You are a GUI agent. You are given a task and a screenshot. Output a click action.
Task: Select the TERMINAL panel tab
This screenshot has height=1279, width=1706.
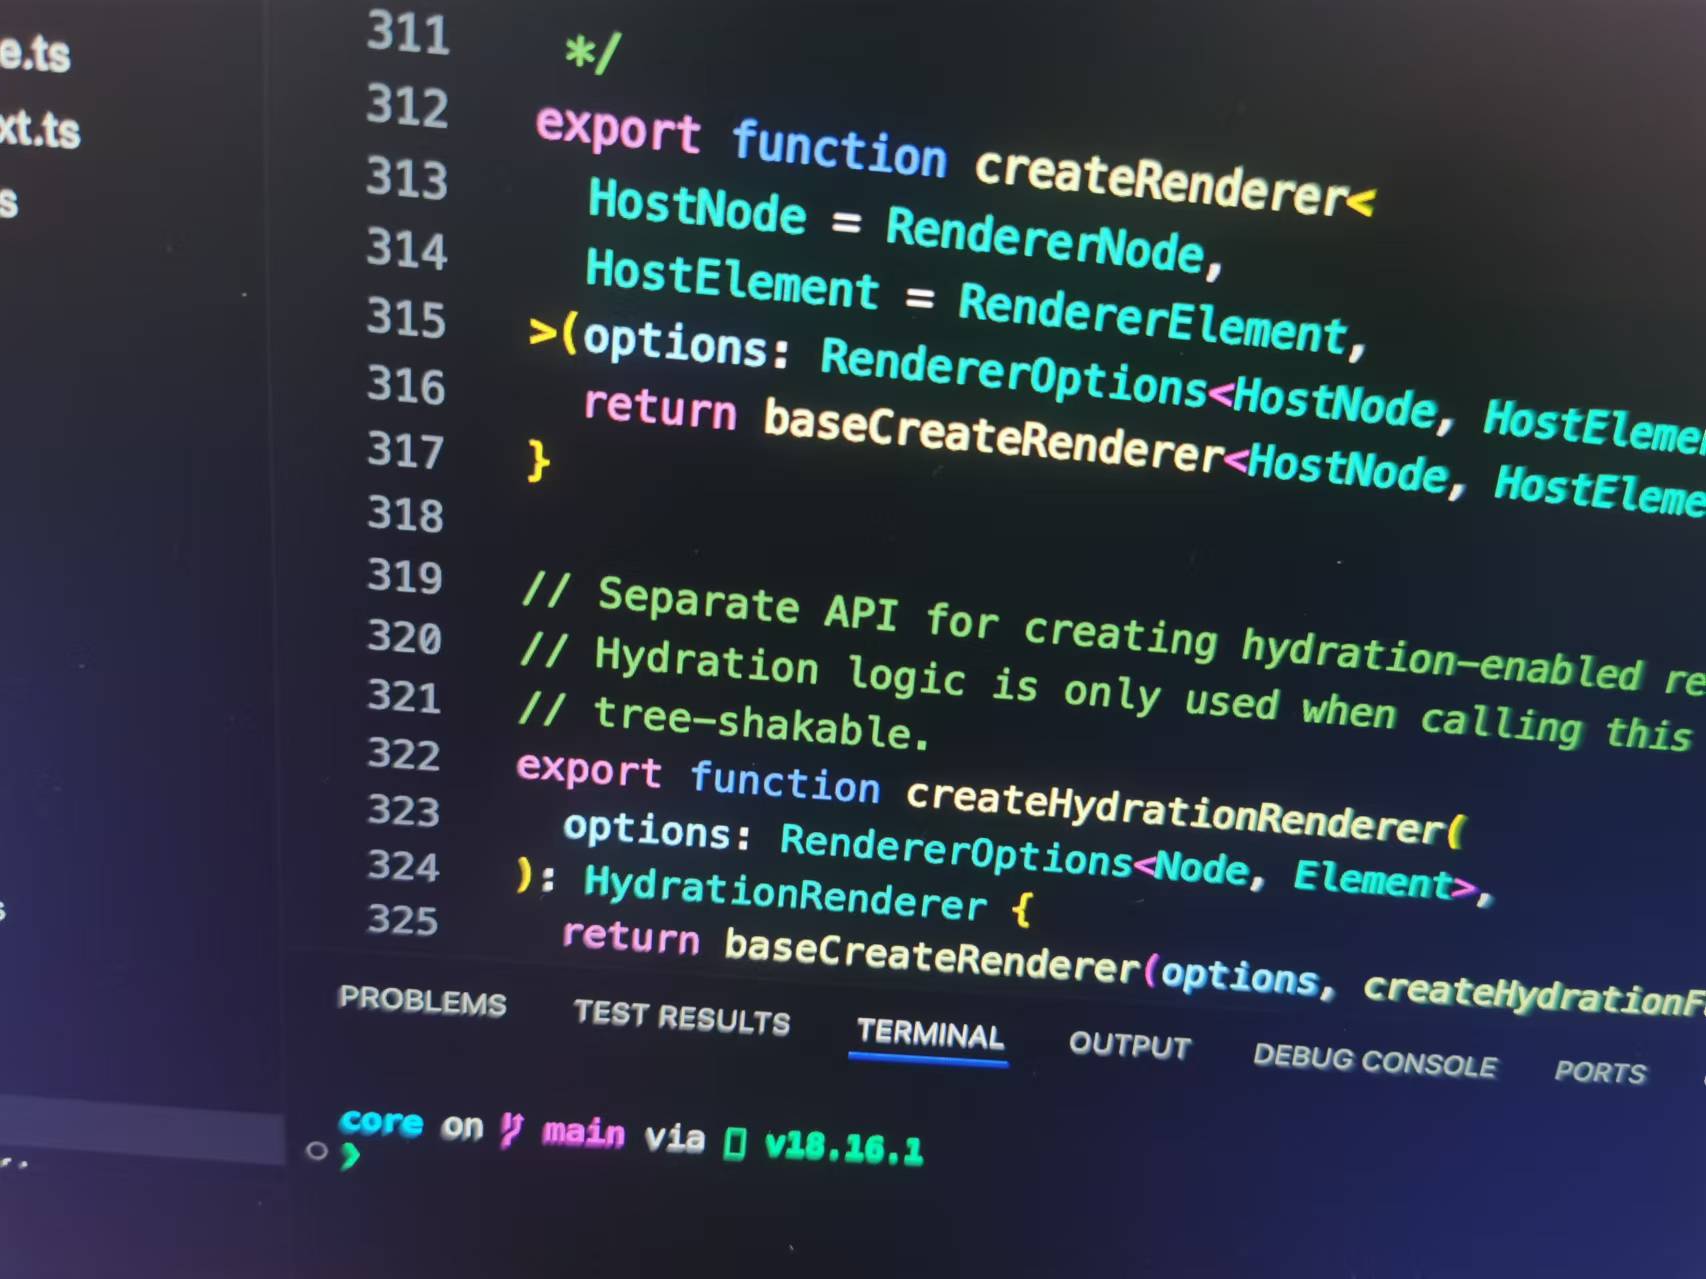coord(930,1033)
